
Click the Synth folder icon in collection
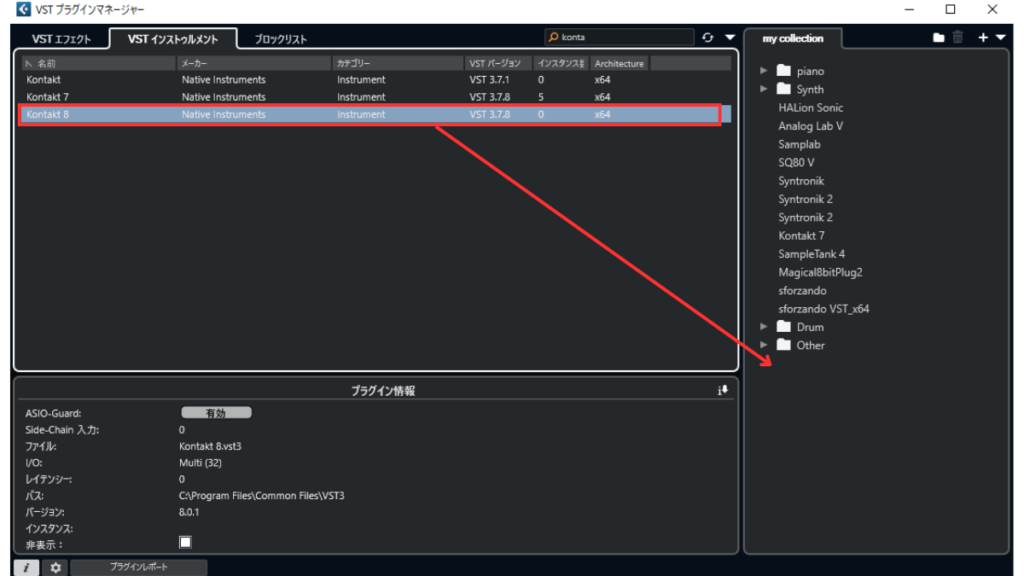[784, 89]
